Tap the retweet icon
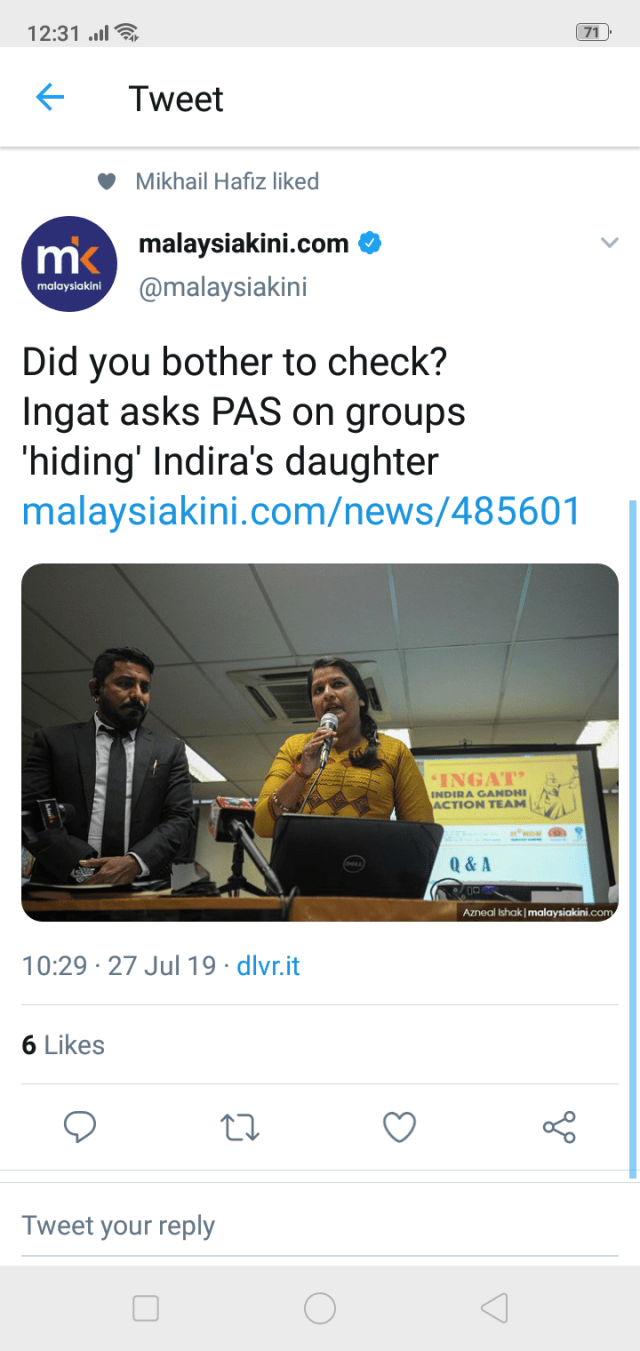Screen dimensions: 640x1351 point(240,1128)
